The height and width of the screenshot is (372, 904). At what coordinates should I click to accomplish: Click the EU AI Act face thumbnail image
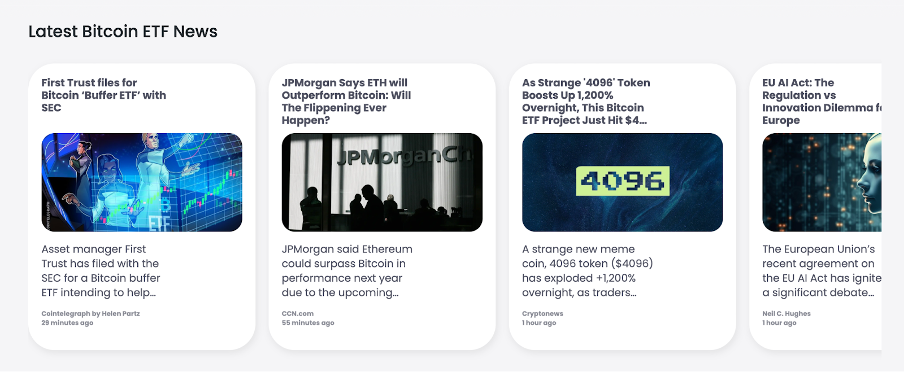point(822,182)
